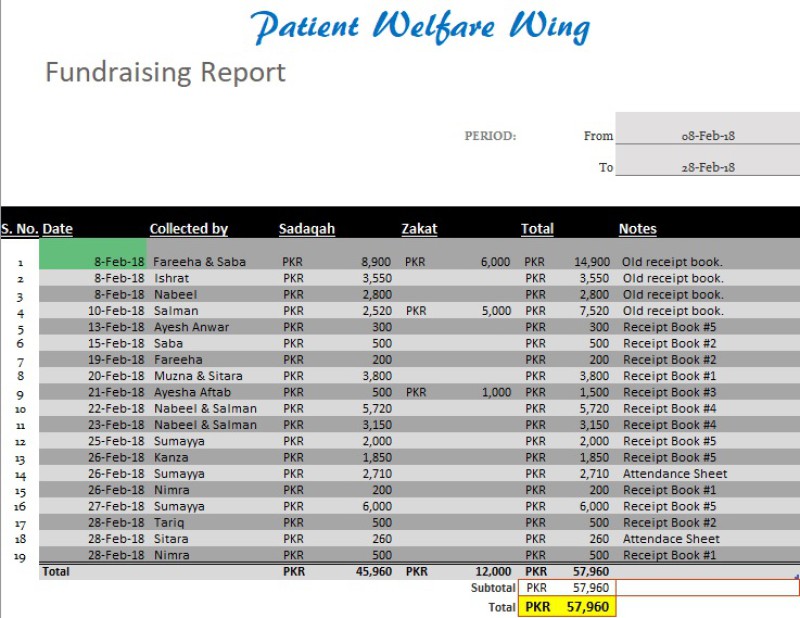Screen dimensions: 800x618
Task: Click the Notes column header
Action: 637,229
